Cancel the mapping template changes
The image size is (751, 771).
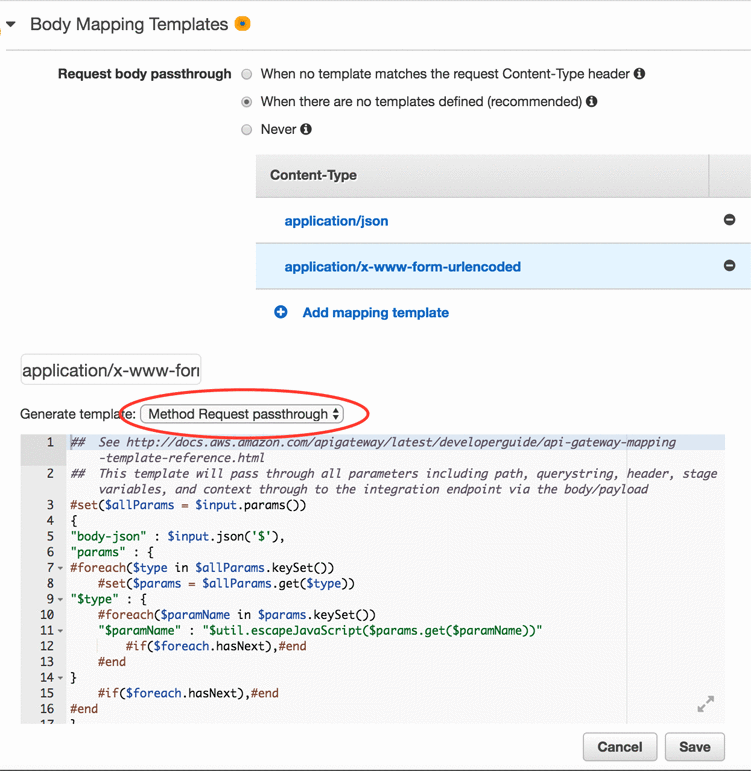[x=620, y=747]
